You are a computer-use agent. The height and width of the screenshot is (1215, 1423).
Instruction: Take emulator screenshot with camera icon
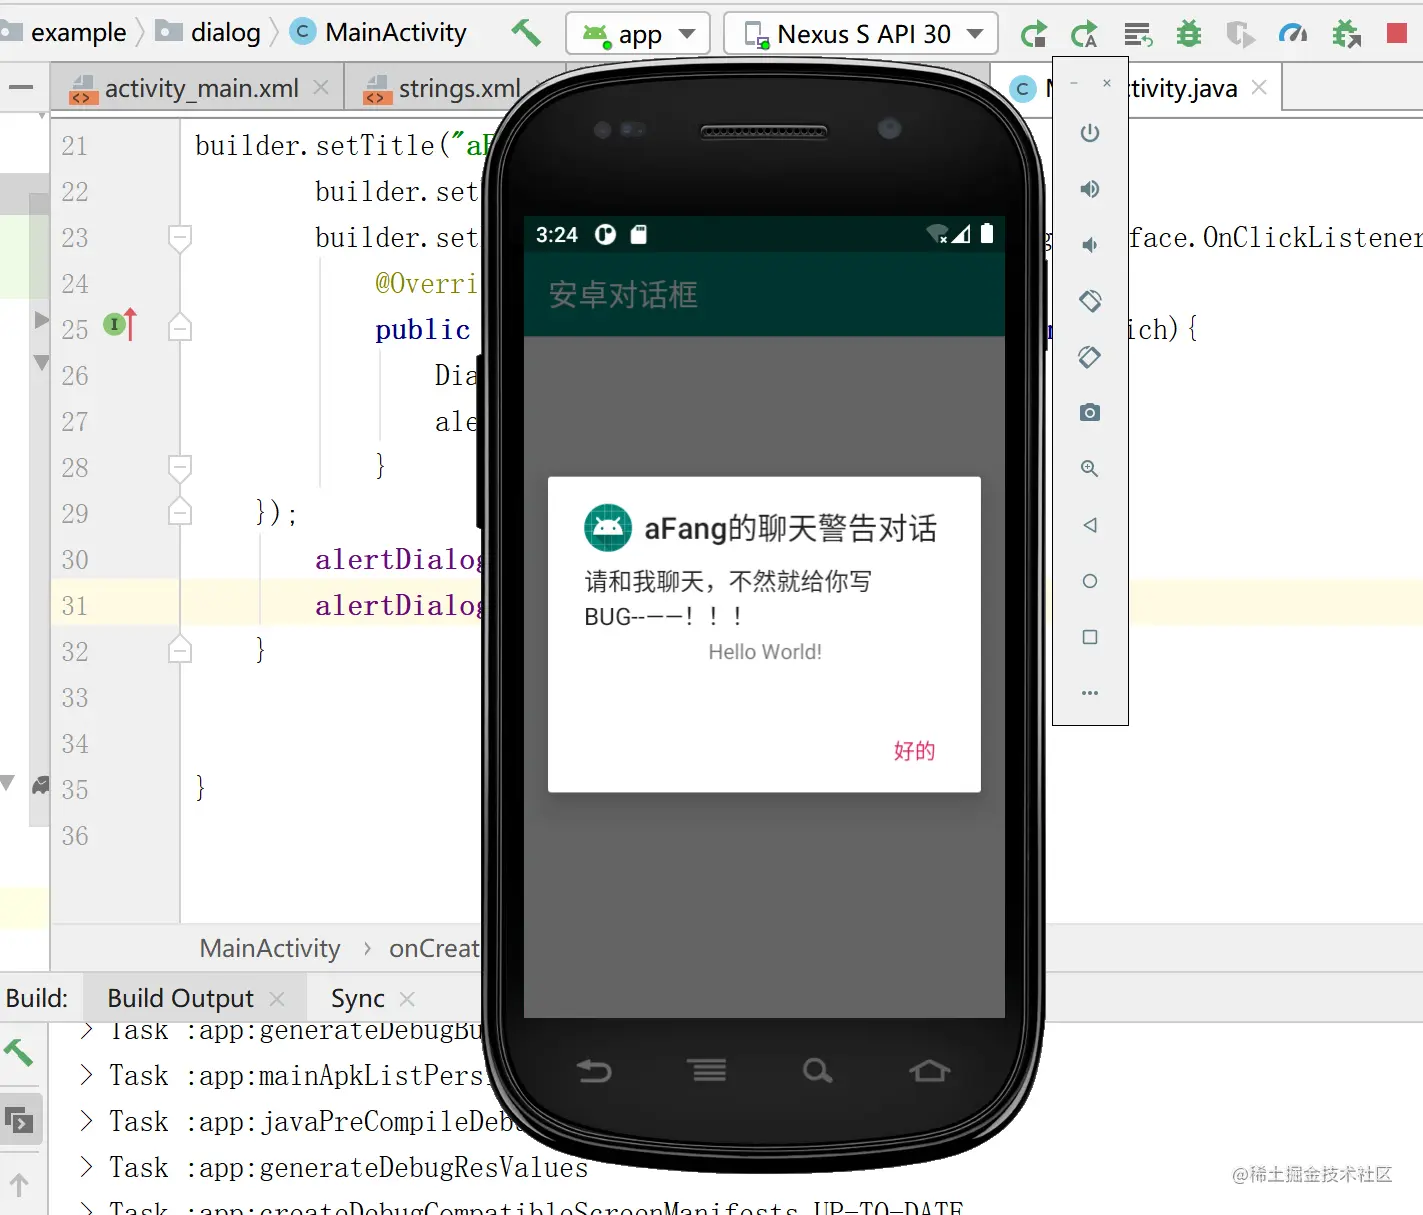pos(1090,413)
